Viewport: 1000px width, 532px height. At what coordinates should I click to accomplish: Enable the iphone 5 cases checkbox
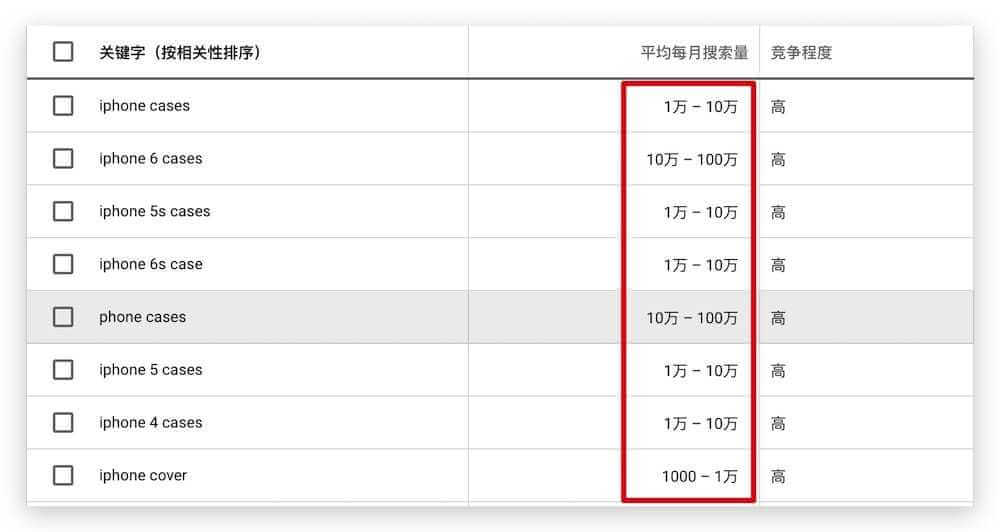tap(63, 370)
